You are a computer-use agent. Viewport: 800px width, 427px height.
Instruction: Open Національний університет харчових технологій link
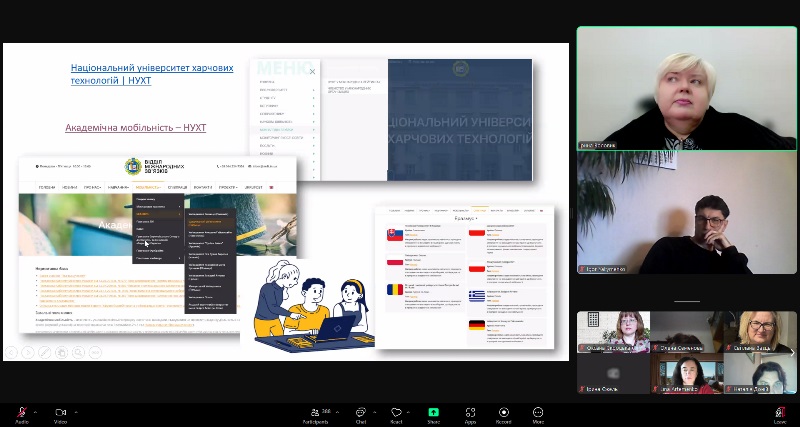tap(152, 74)
